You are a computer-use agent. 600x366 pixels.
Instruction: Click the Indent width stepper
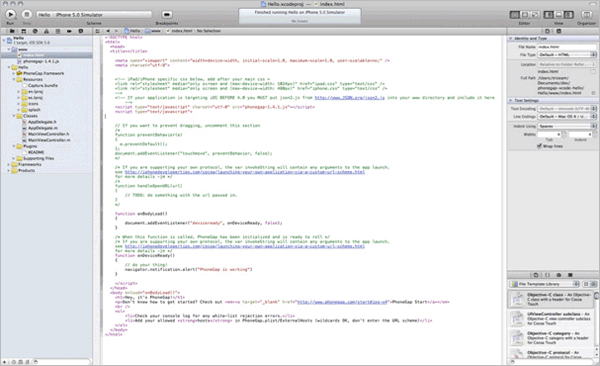(594, 134)
